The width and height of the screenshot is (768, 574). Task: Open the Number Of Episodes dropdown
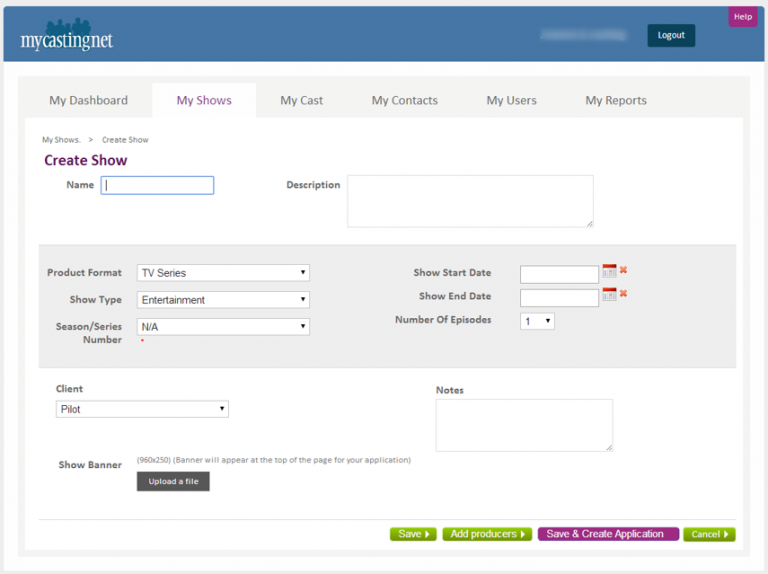537,321
